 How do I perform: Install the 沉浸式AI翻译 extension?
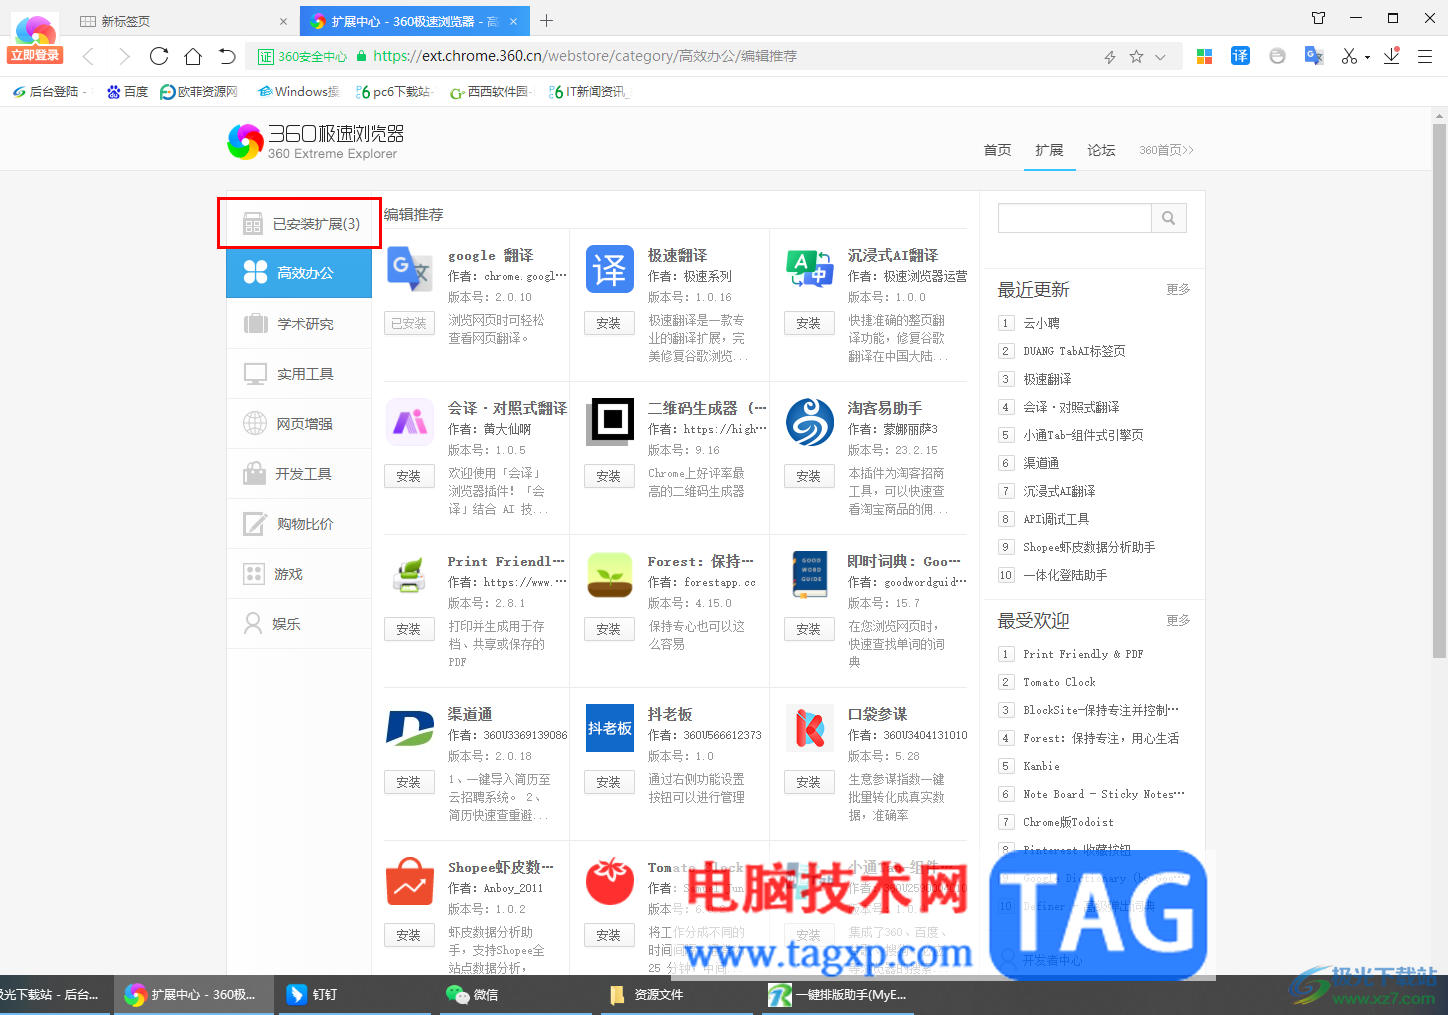[809, 323]
